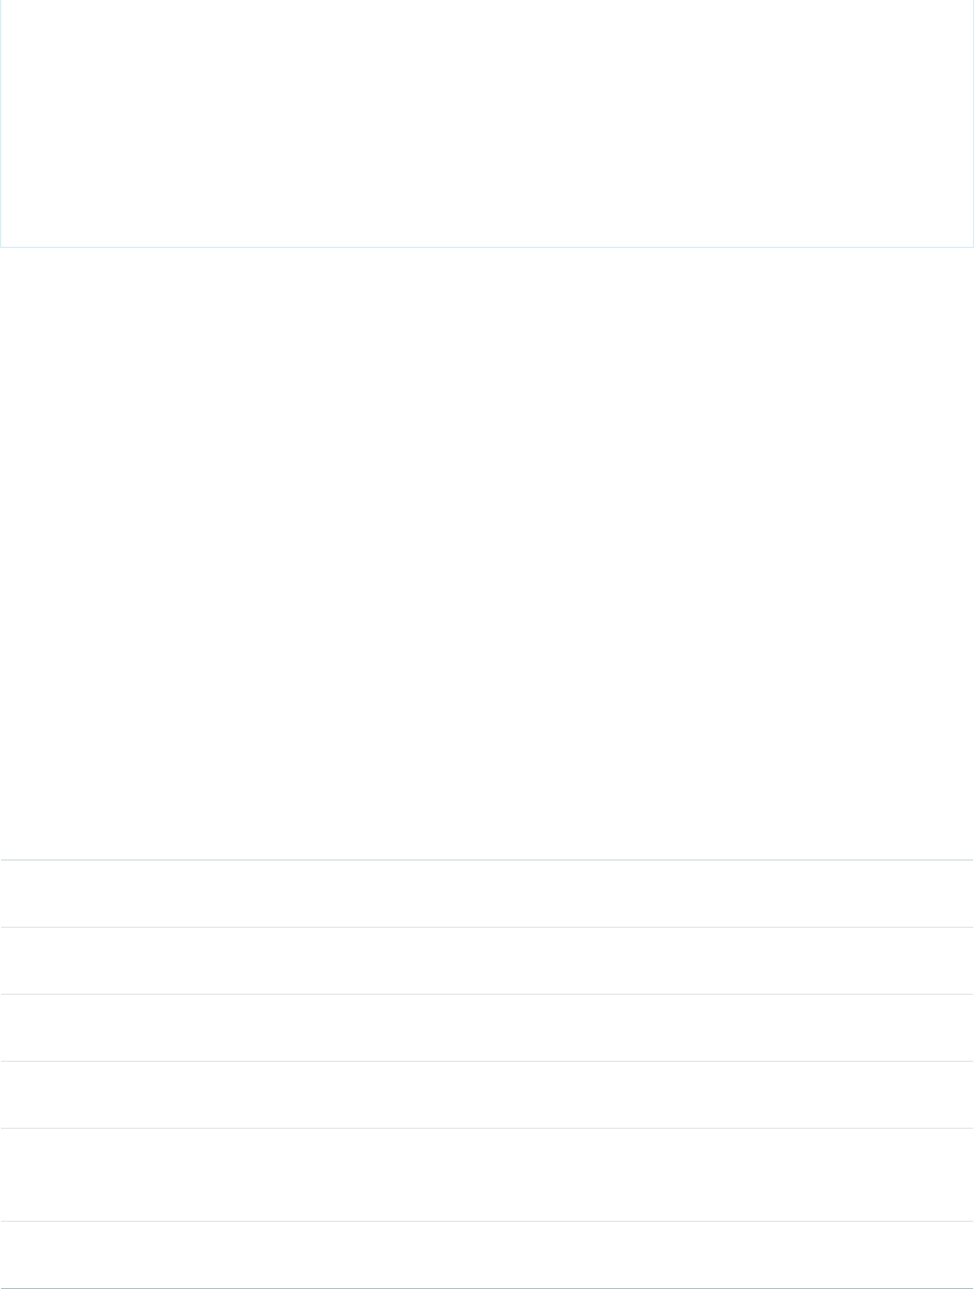The width and height of the screenshot is (974, 1289).
Task: Click the divider between second and third rows
Action: [487, 994]
